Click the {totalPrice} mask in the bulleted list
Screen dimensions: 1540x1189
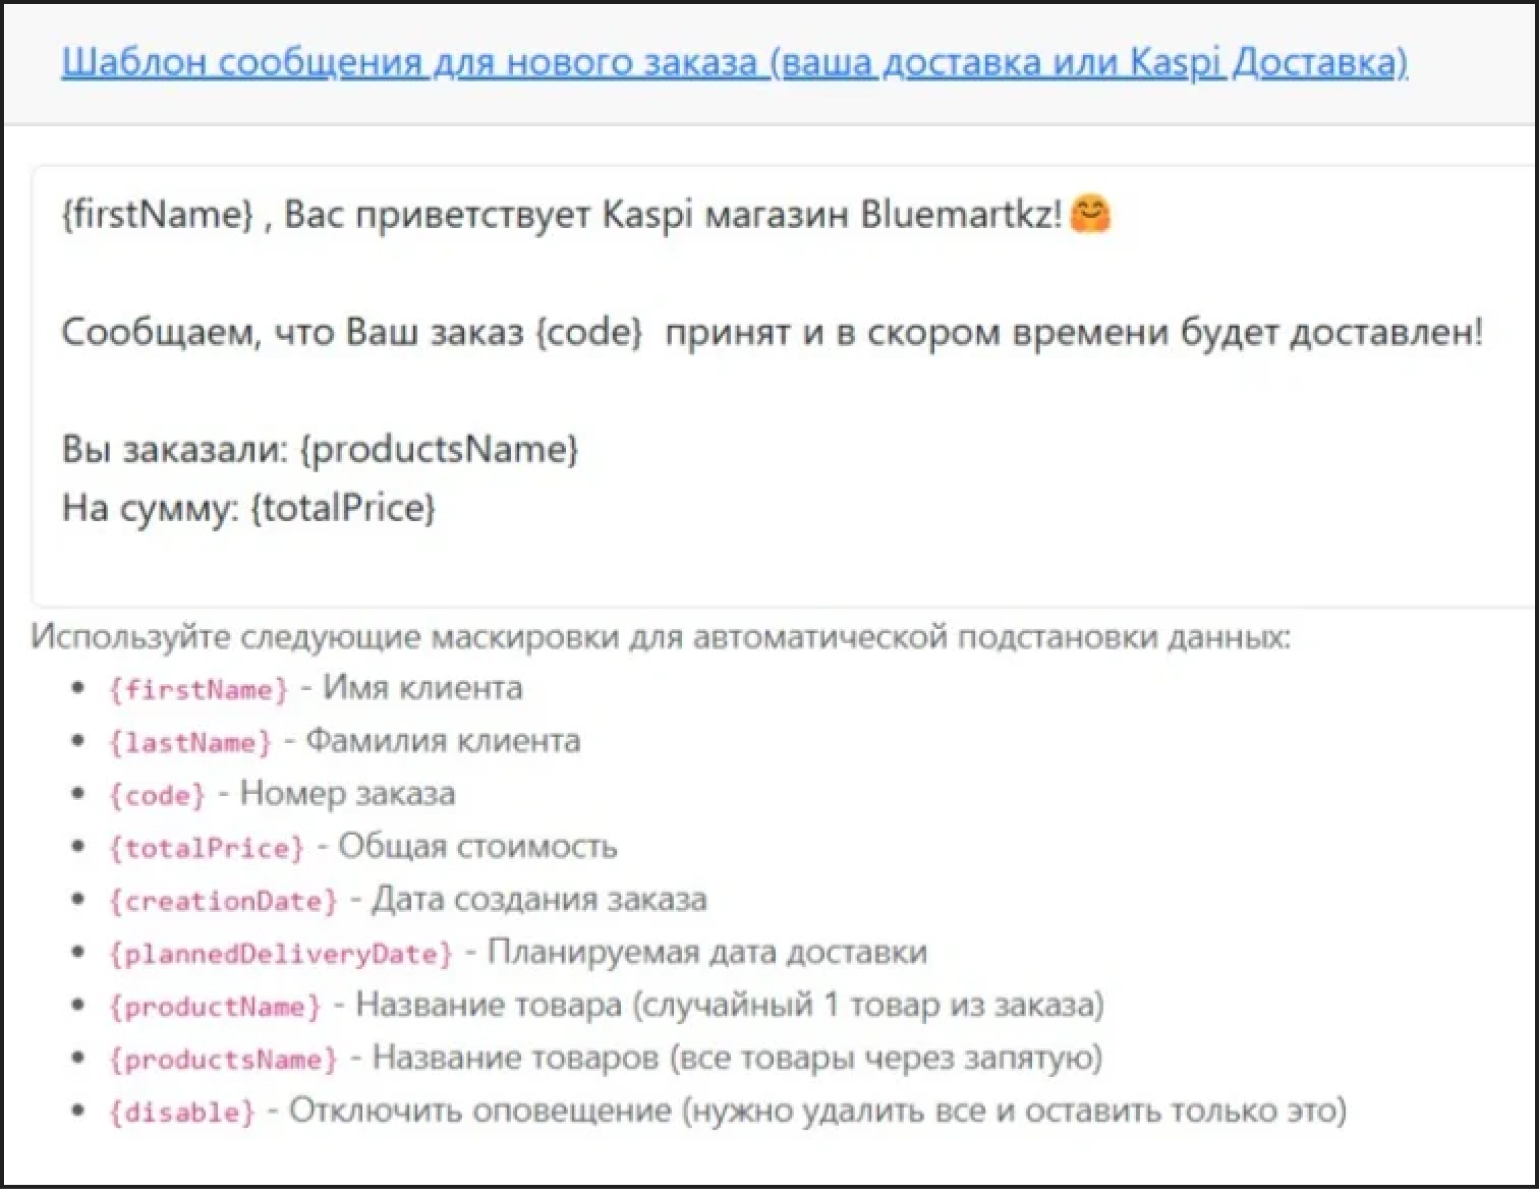[x=206, y=849]
